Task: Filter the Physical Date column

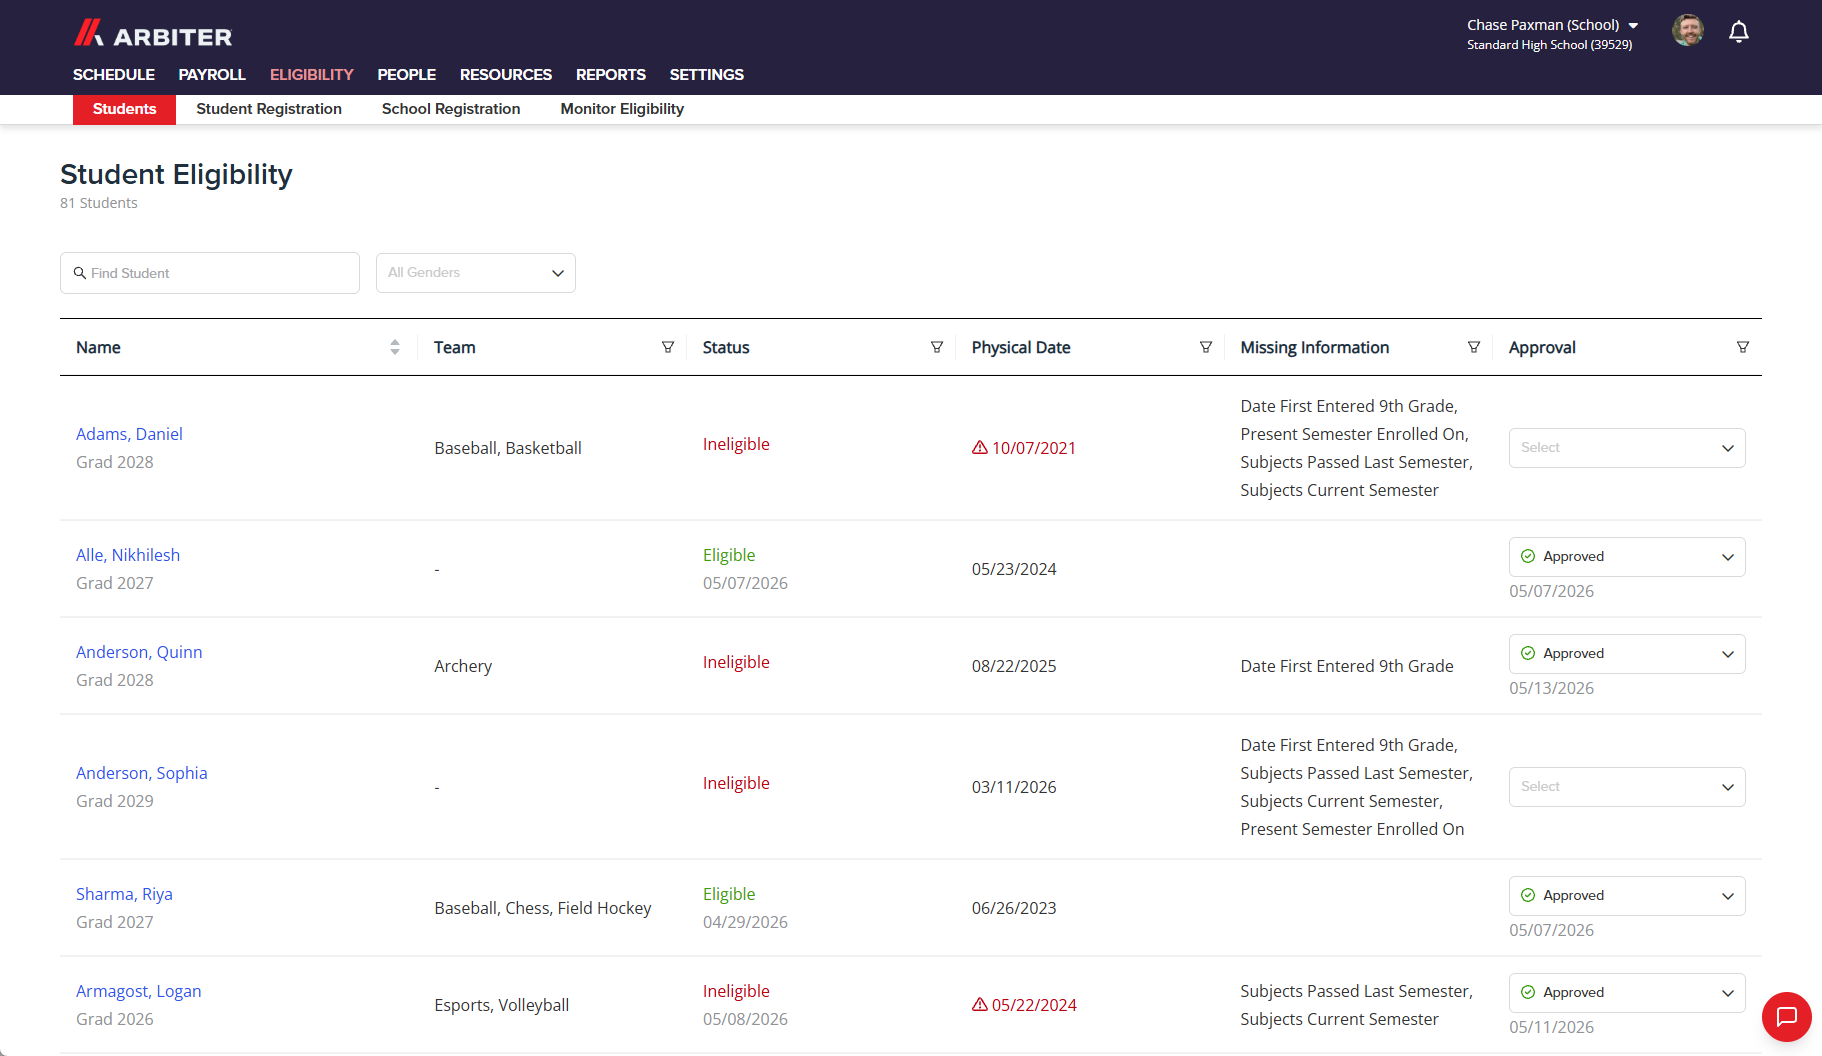Action: point(1205,347)
